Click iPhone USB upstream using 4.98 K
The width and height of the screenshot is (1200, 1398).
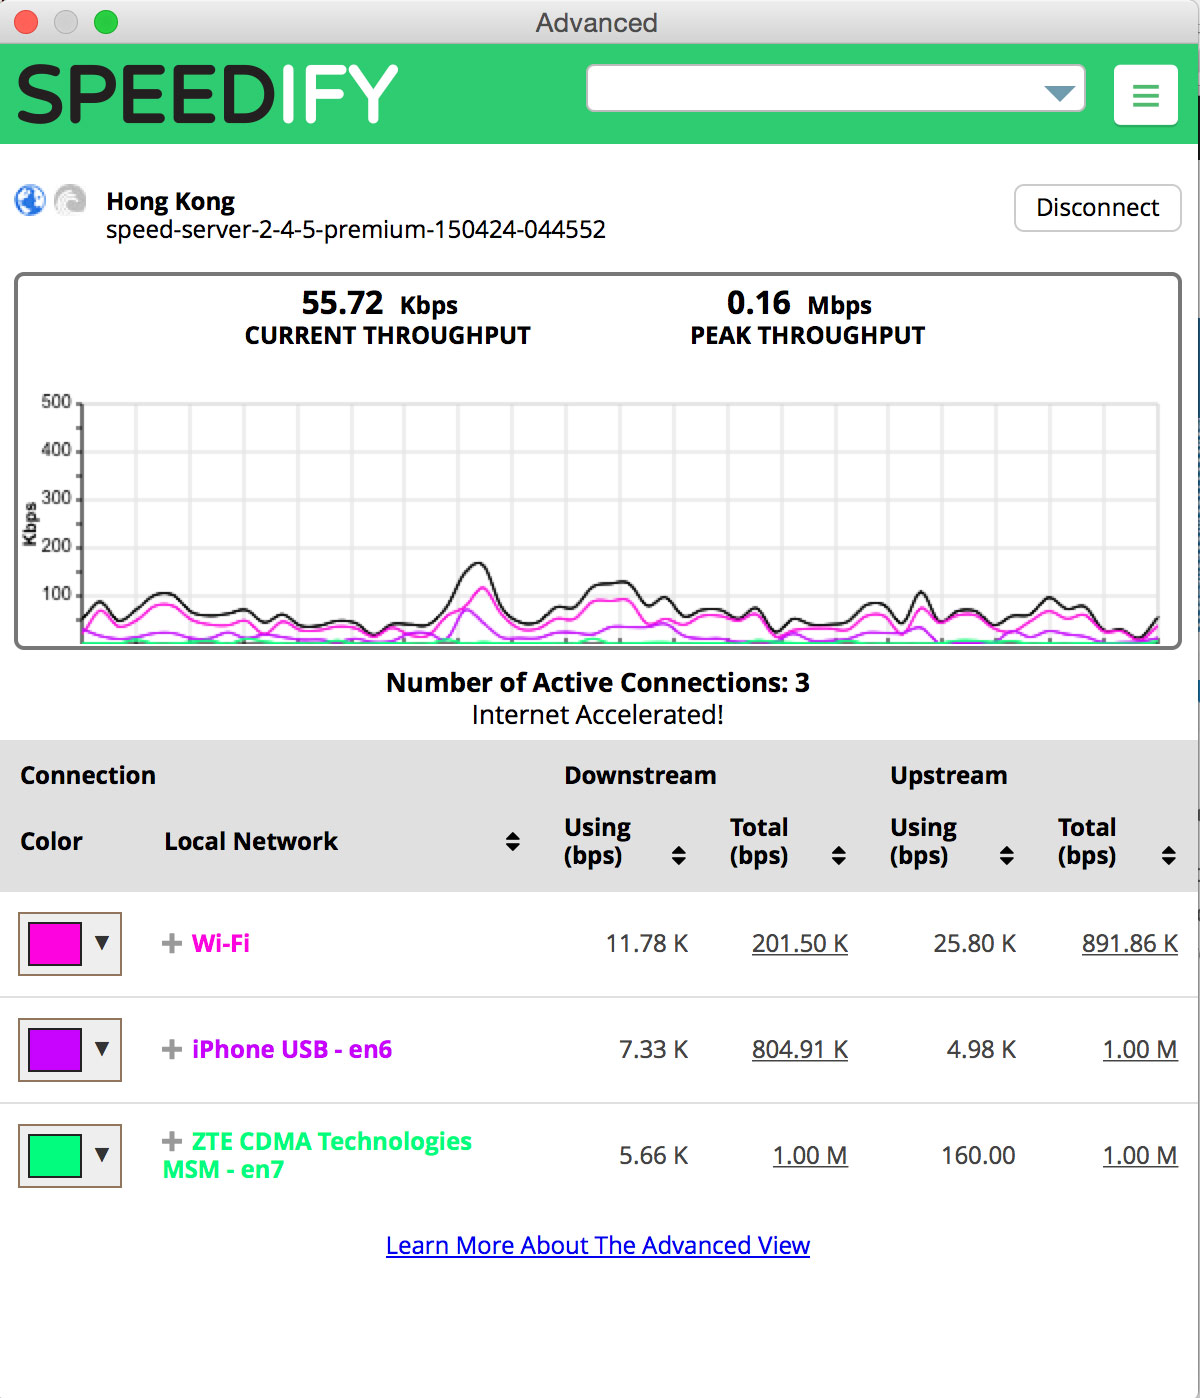pos(982,1049)
